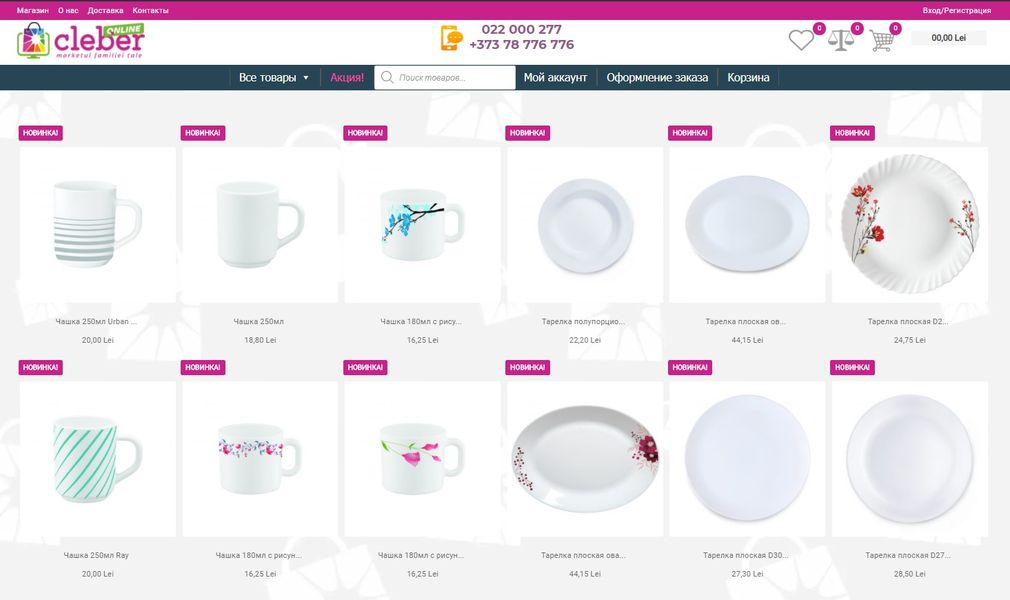Click the Чашка 250мл Ray product title
Screen dimensions: 1010x600
[97, 555]
